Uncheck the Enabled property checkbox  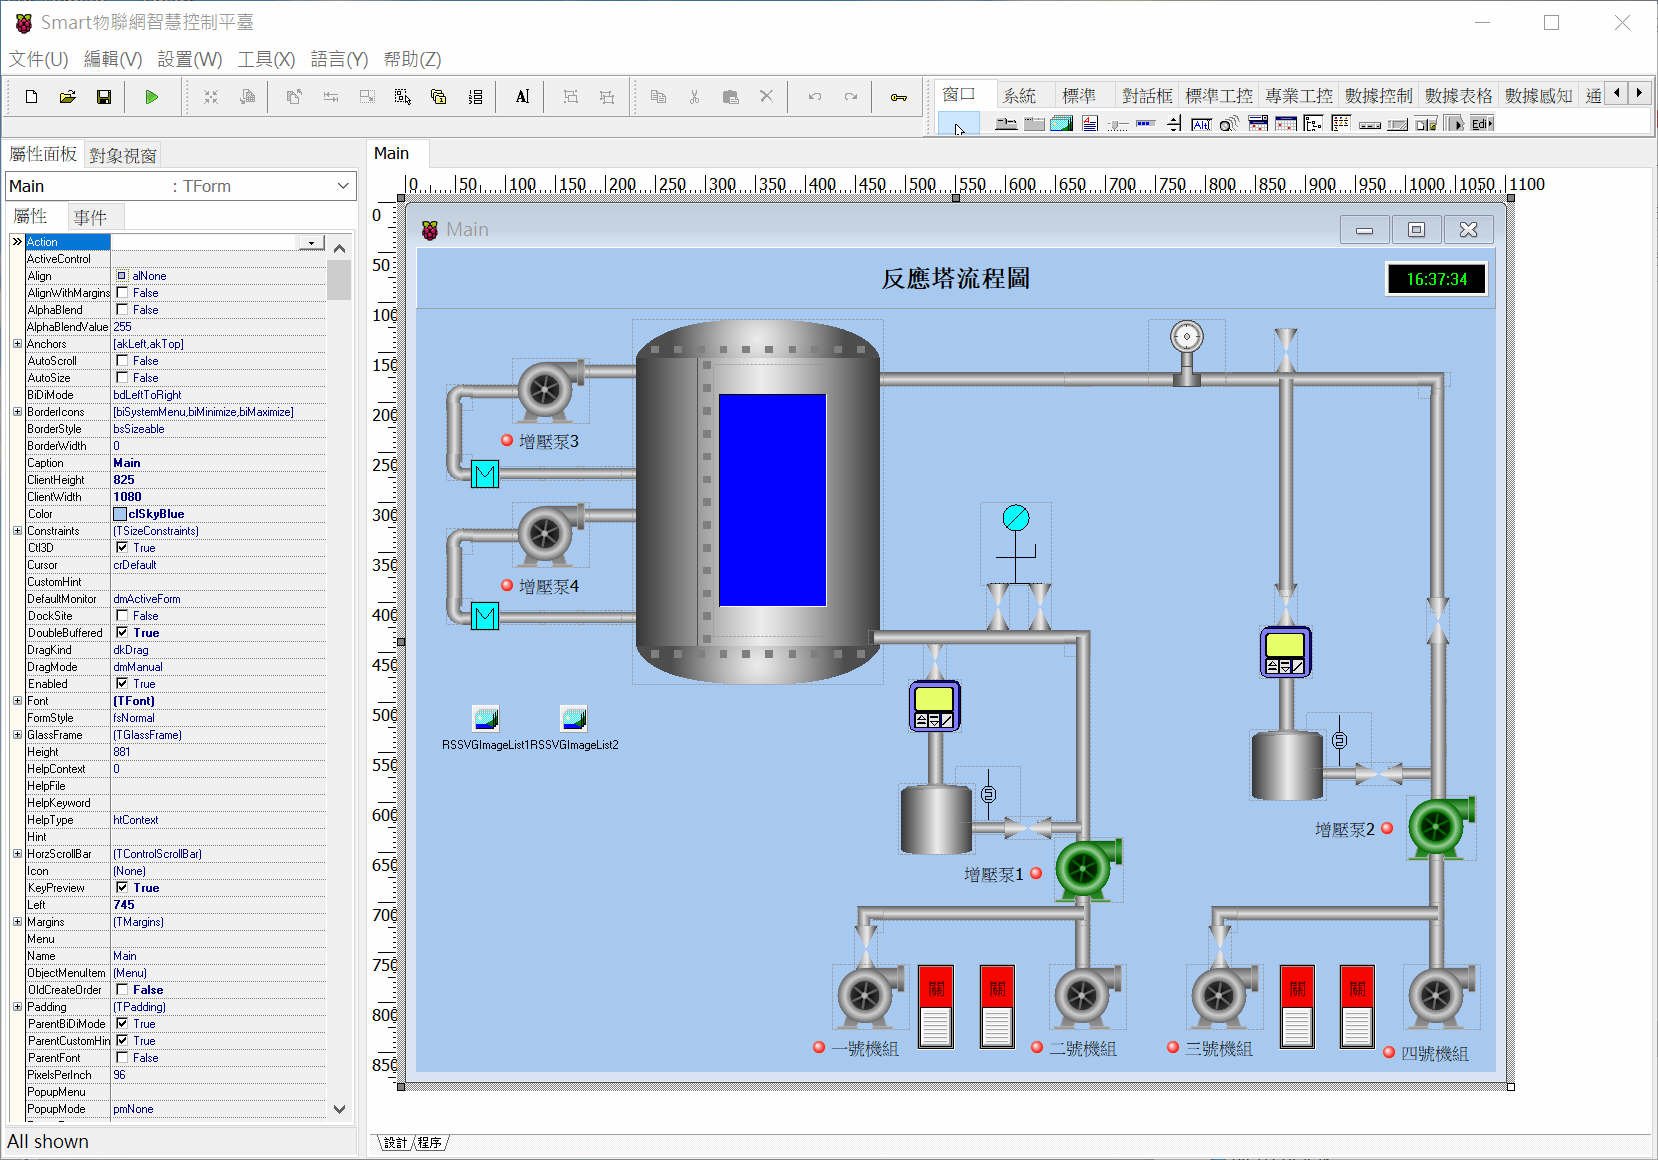(122, 684)
